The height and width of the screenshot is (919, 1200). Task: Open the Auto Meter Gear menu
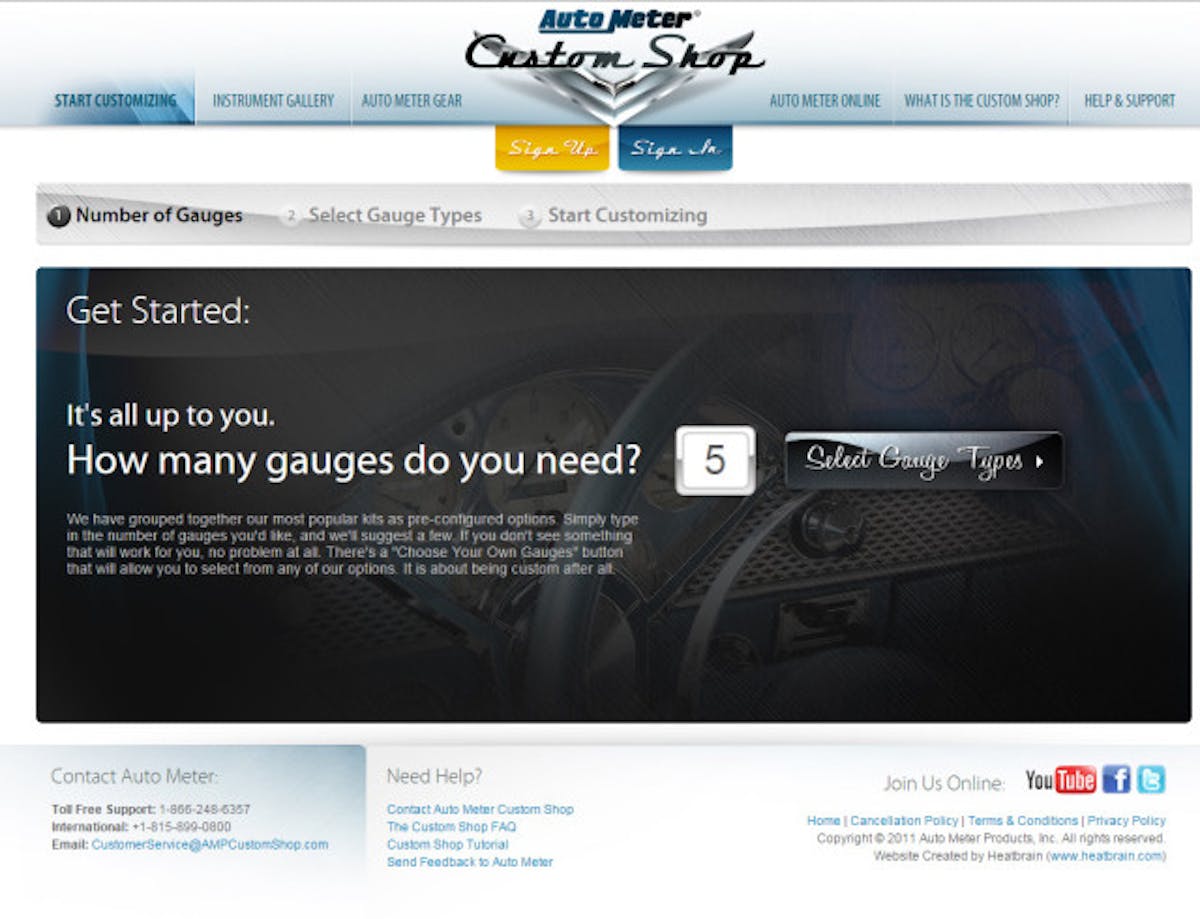[412, 100]
